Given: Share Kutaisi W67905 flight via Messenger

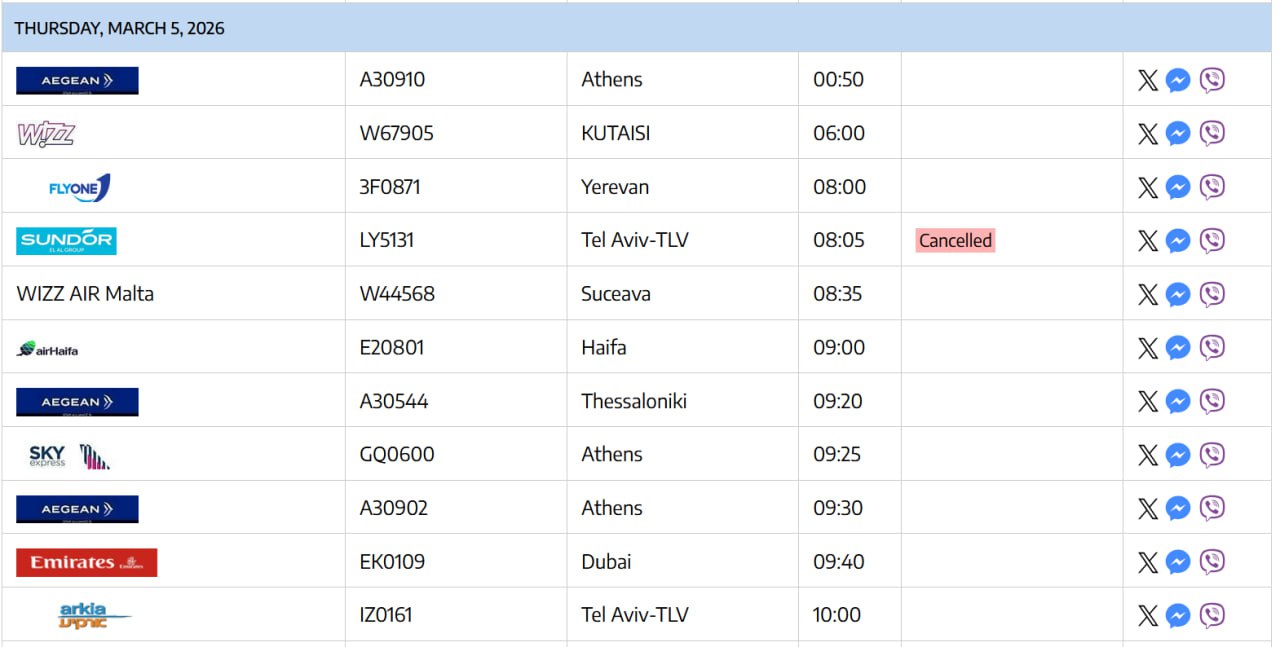Looking at the screenshot, I should coord(1178,134).
